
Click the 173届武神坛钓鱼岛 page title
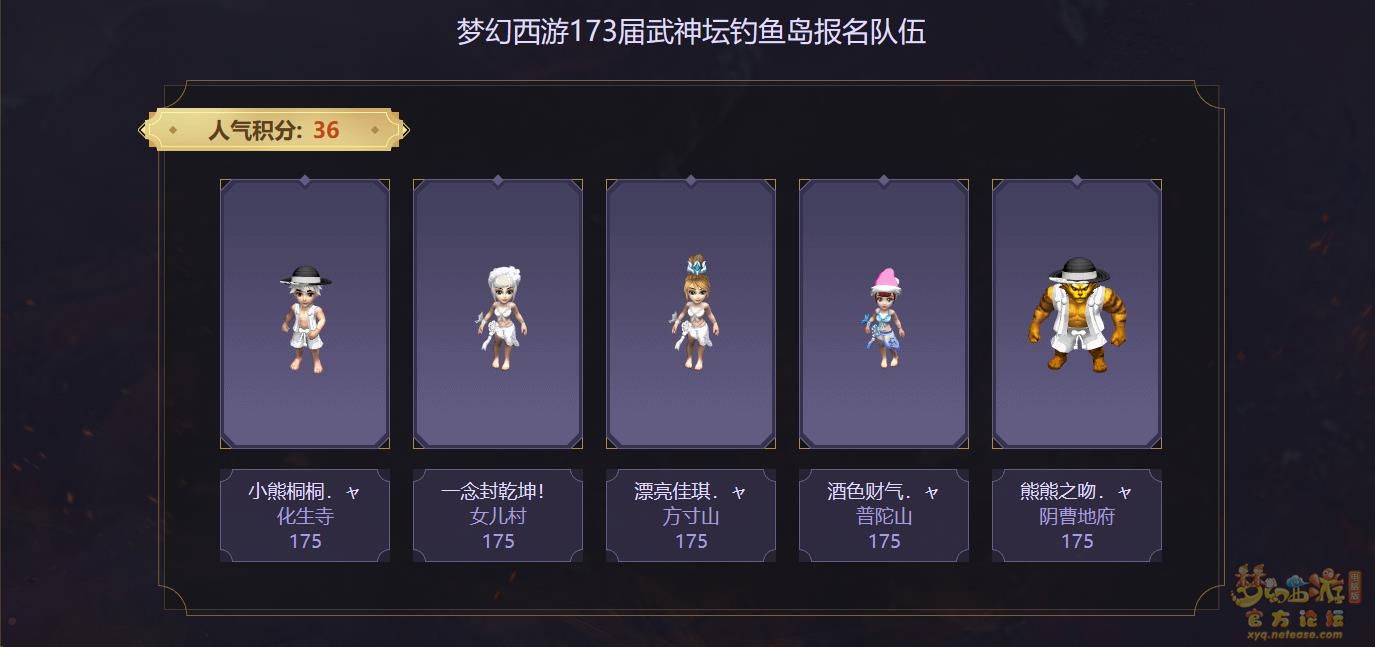(x=691, y=31)
